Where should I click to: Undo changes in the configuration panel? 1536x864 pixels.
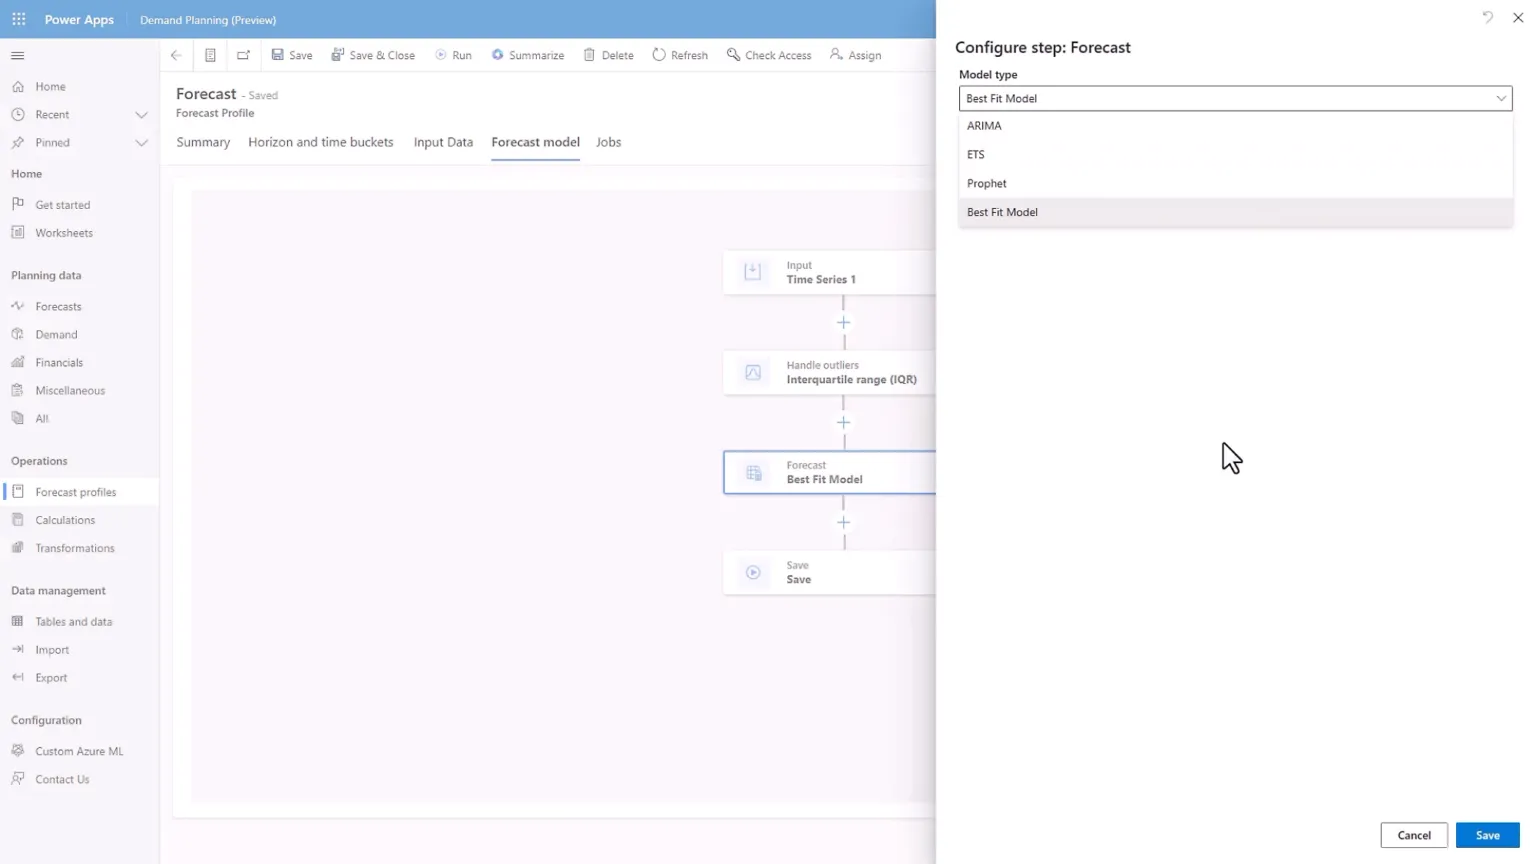1488,17
